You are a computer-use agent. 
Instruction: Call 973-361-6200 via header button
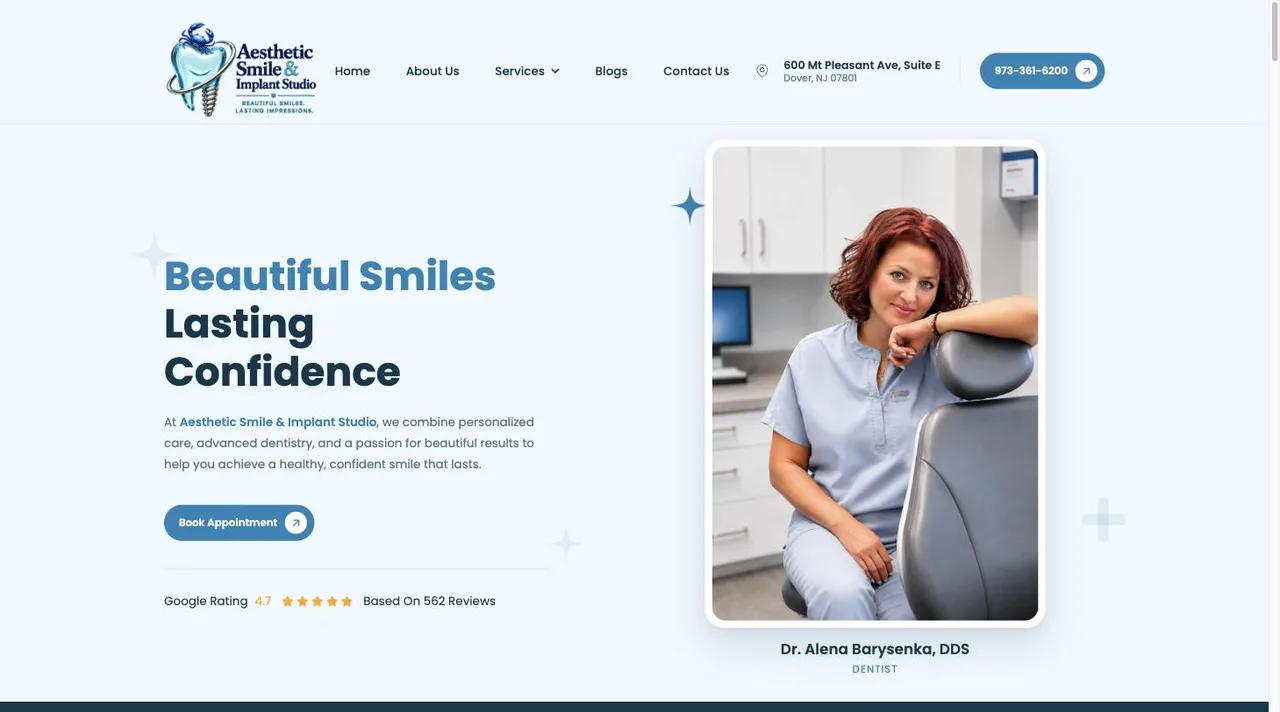pos(1042,71)
